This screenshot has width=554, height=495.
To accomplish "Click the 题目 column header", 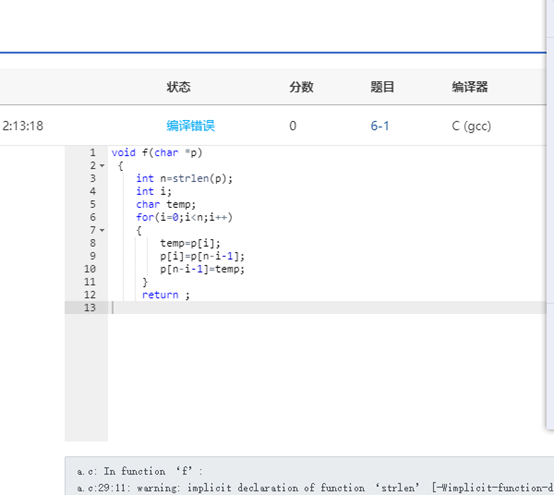I will (x=382, y=87).
